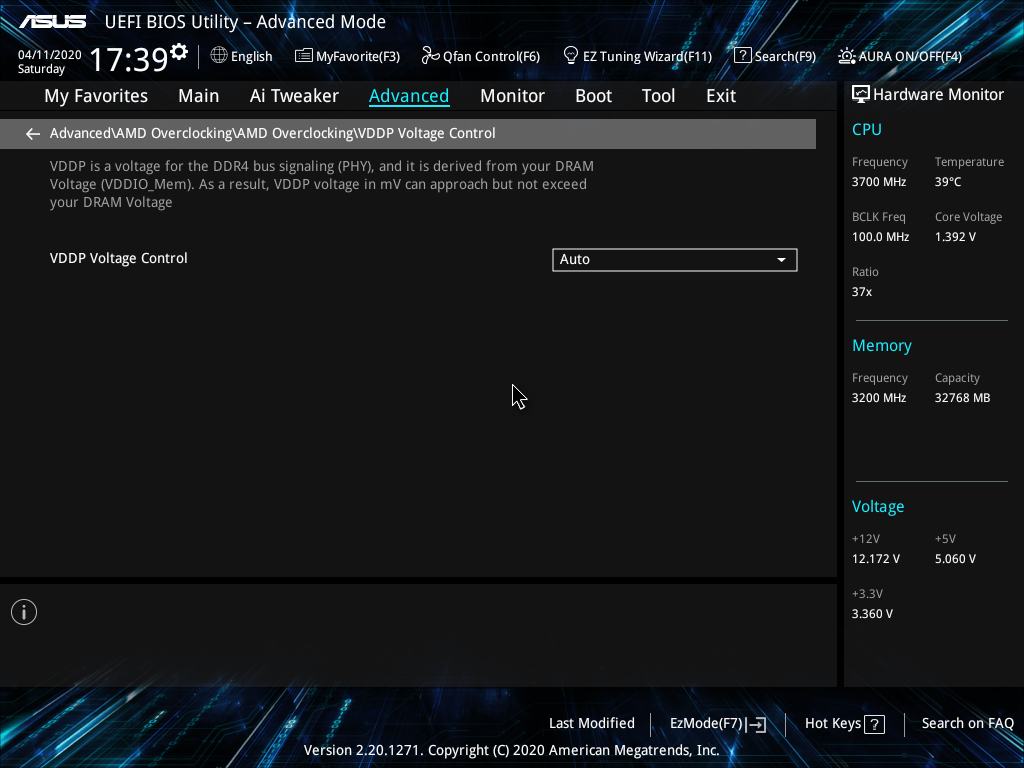This screenshot has width=1024, height=768.
Task: Open Hot Keys help
Action: coord(844,724)
